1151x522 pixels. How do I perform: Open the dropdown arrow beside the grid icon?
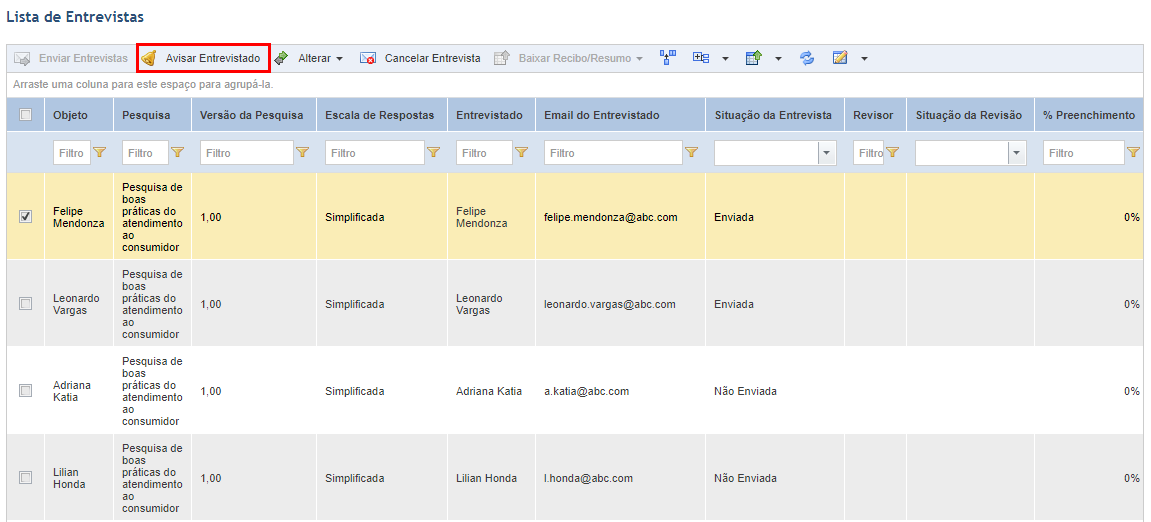click(x=725, y=59)
